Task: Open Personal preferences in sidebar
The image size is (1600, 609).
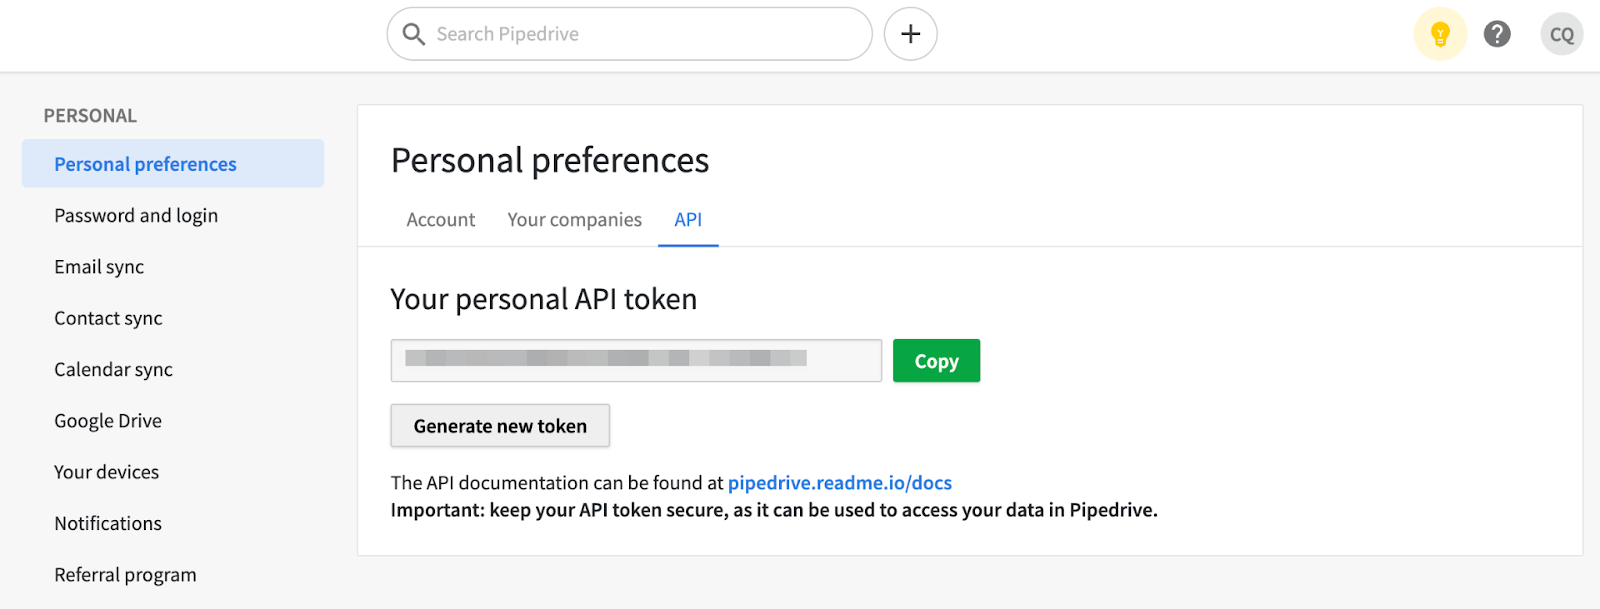Action: point(173,164)
